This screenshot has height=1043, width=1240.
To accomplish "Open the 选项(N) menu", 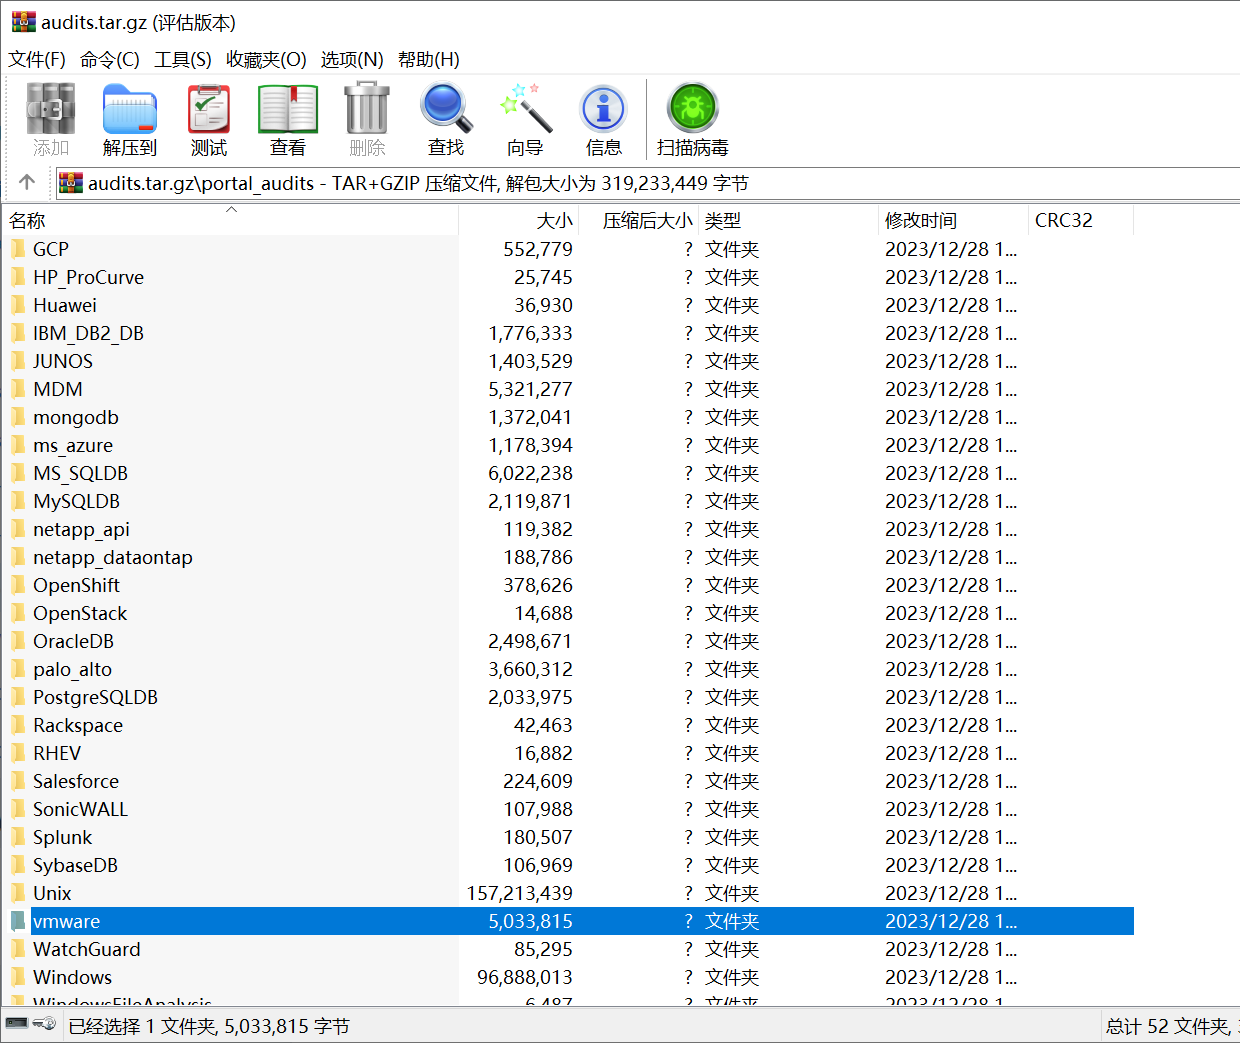I will tap(352, 60).
